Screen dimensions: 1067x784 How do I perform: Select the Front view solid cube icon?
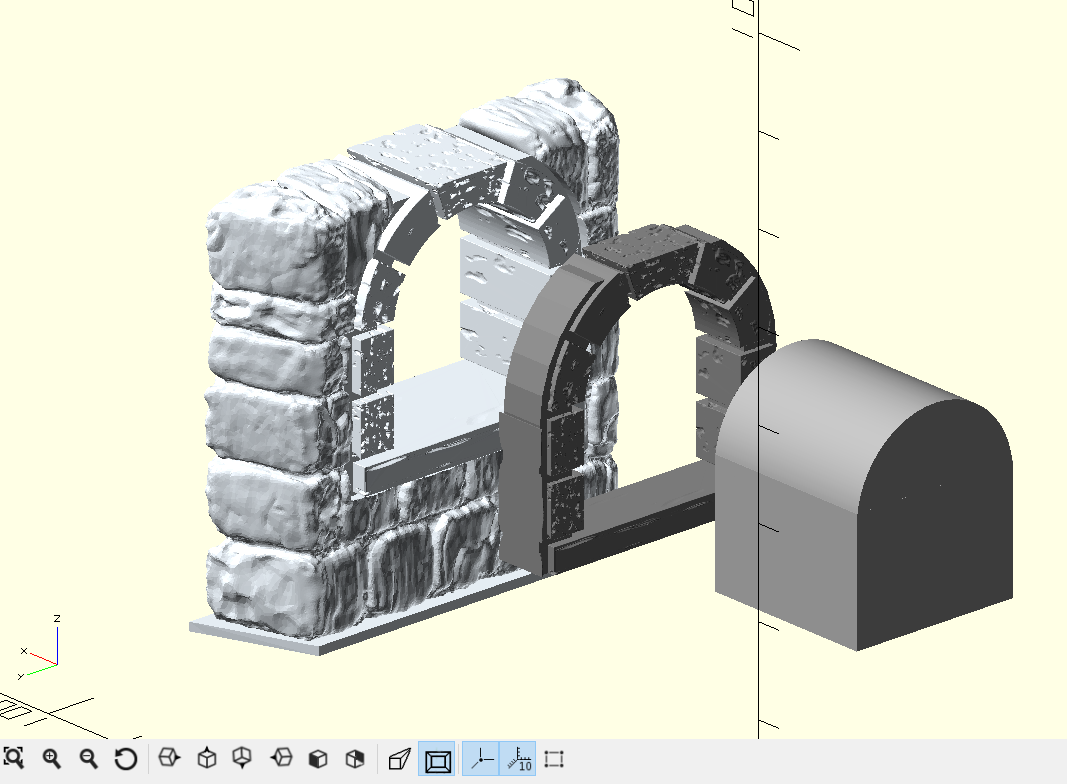tap(318, 759)
